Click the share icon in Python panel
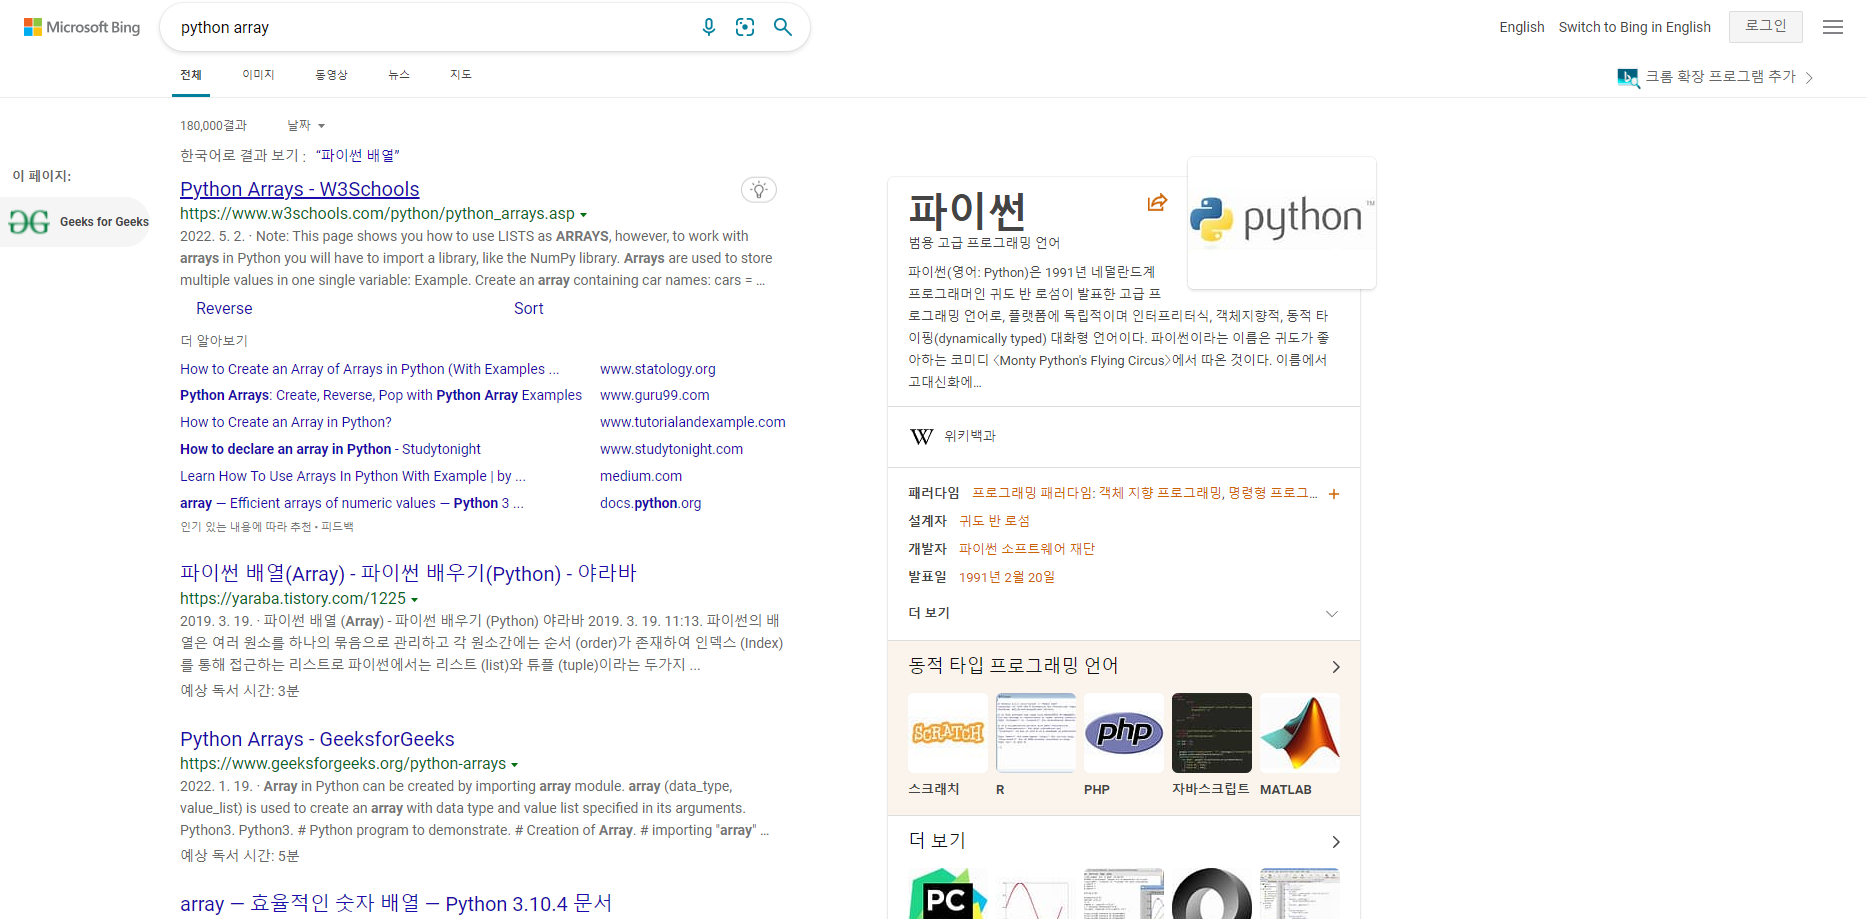Viewport: 1867px width, 919px height. click(x=1157, y=203)
